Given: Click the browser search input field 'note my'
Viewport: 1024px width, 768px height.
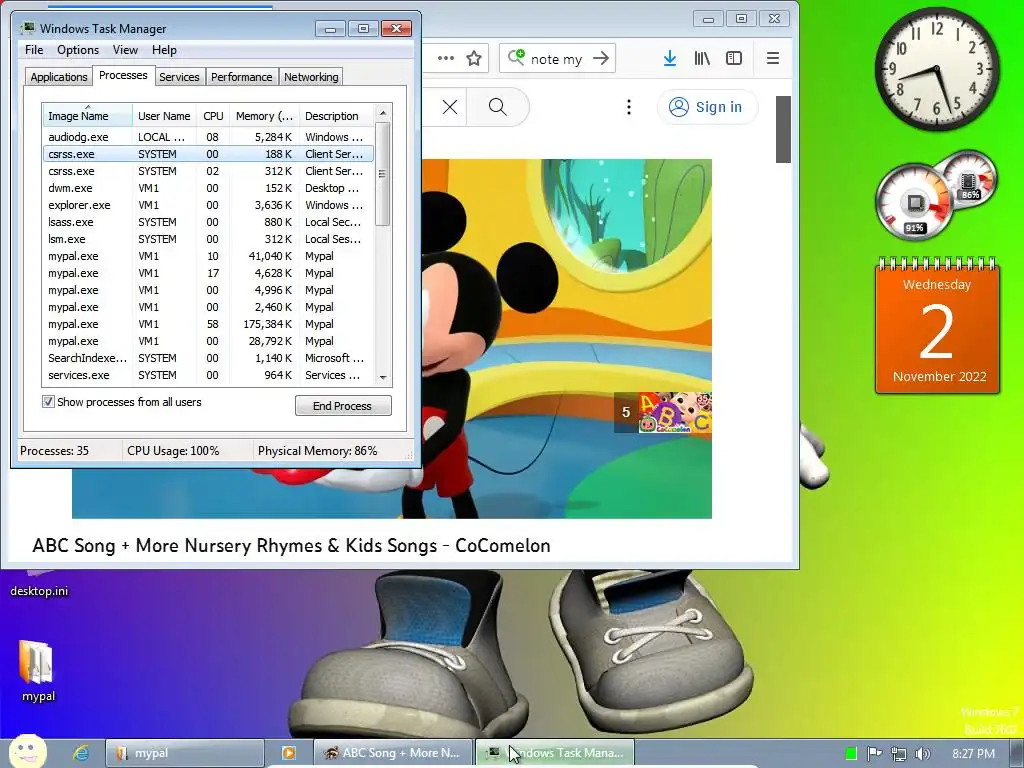Looking at the screenshot, I should pos(555,59).
